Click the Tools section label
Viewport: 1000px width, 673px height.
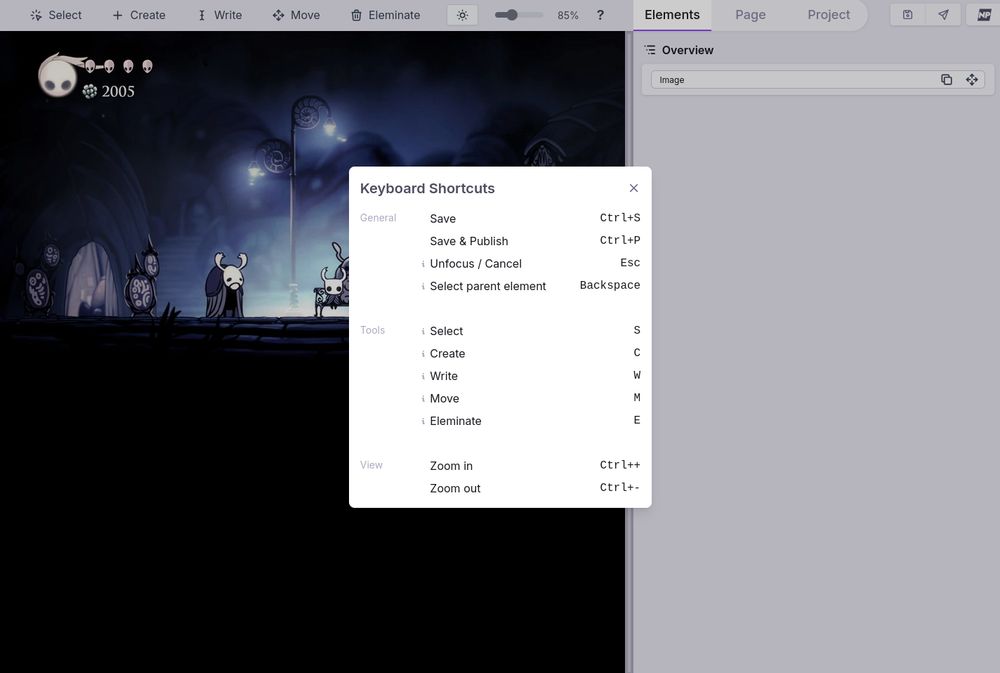click(372, 330)
